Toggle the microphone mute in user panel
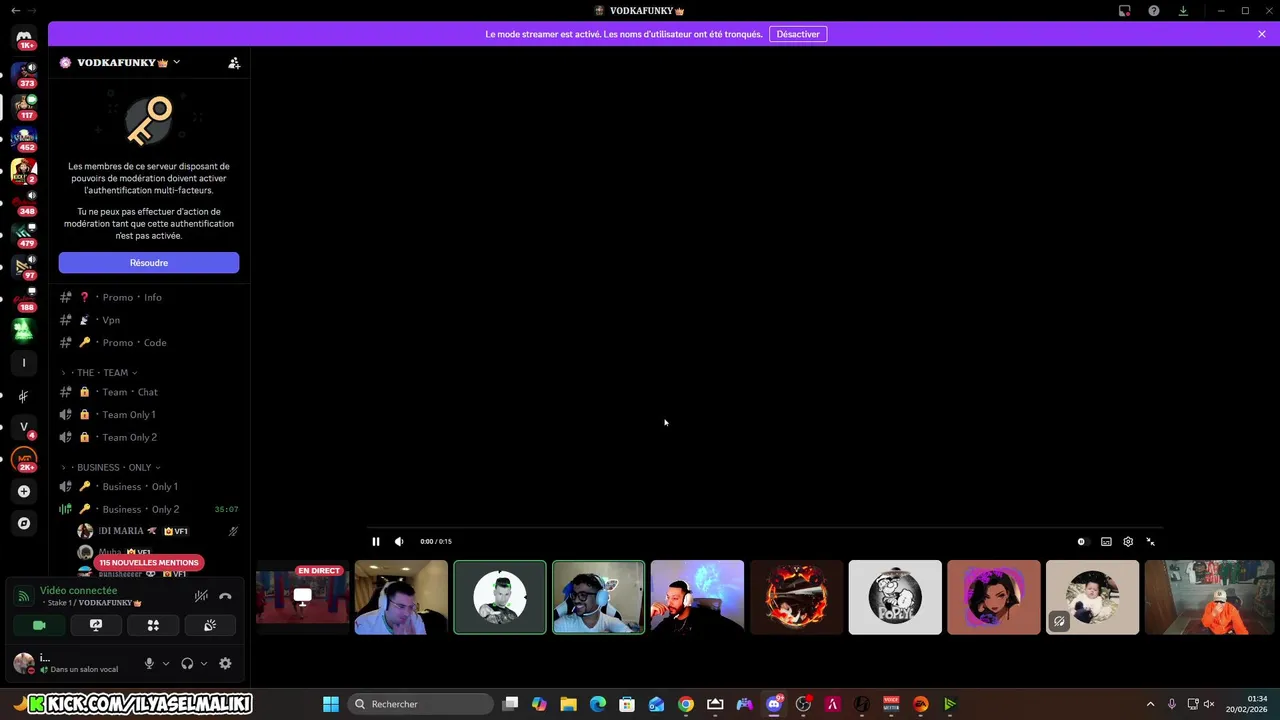The width and height of the screenshot is (1280, 720). [x=149, y=663]
